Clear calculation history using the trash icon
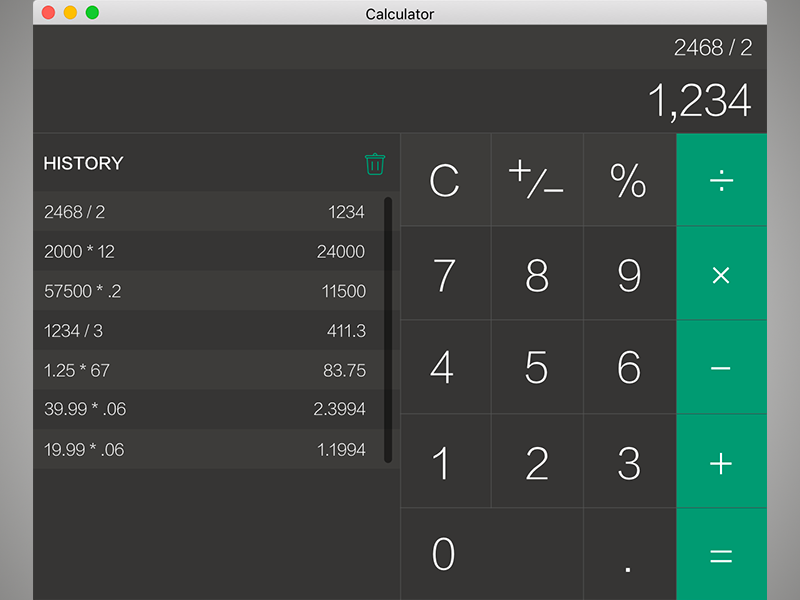Image resolution: width=800 pixels, height=600 pixels. [375, 164]
